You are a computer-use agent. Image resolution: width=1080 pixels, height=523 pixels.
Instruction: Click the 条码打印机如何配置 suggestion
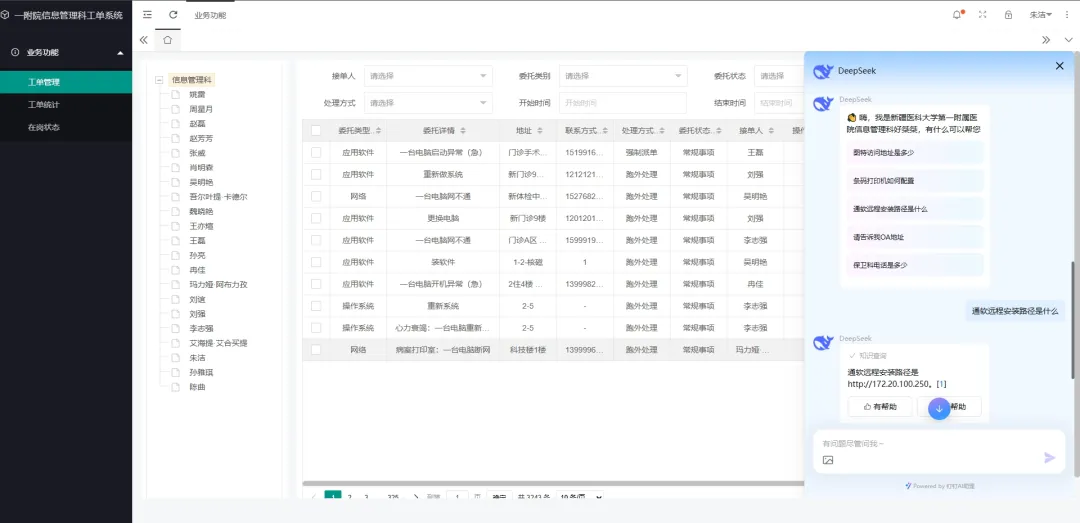pos(883,181)
